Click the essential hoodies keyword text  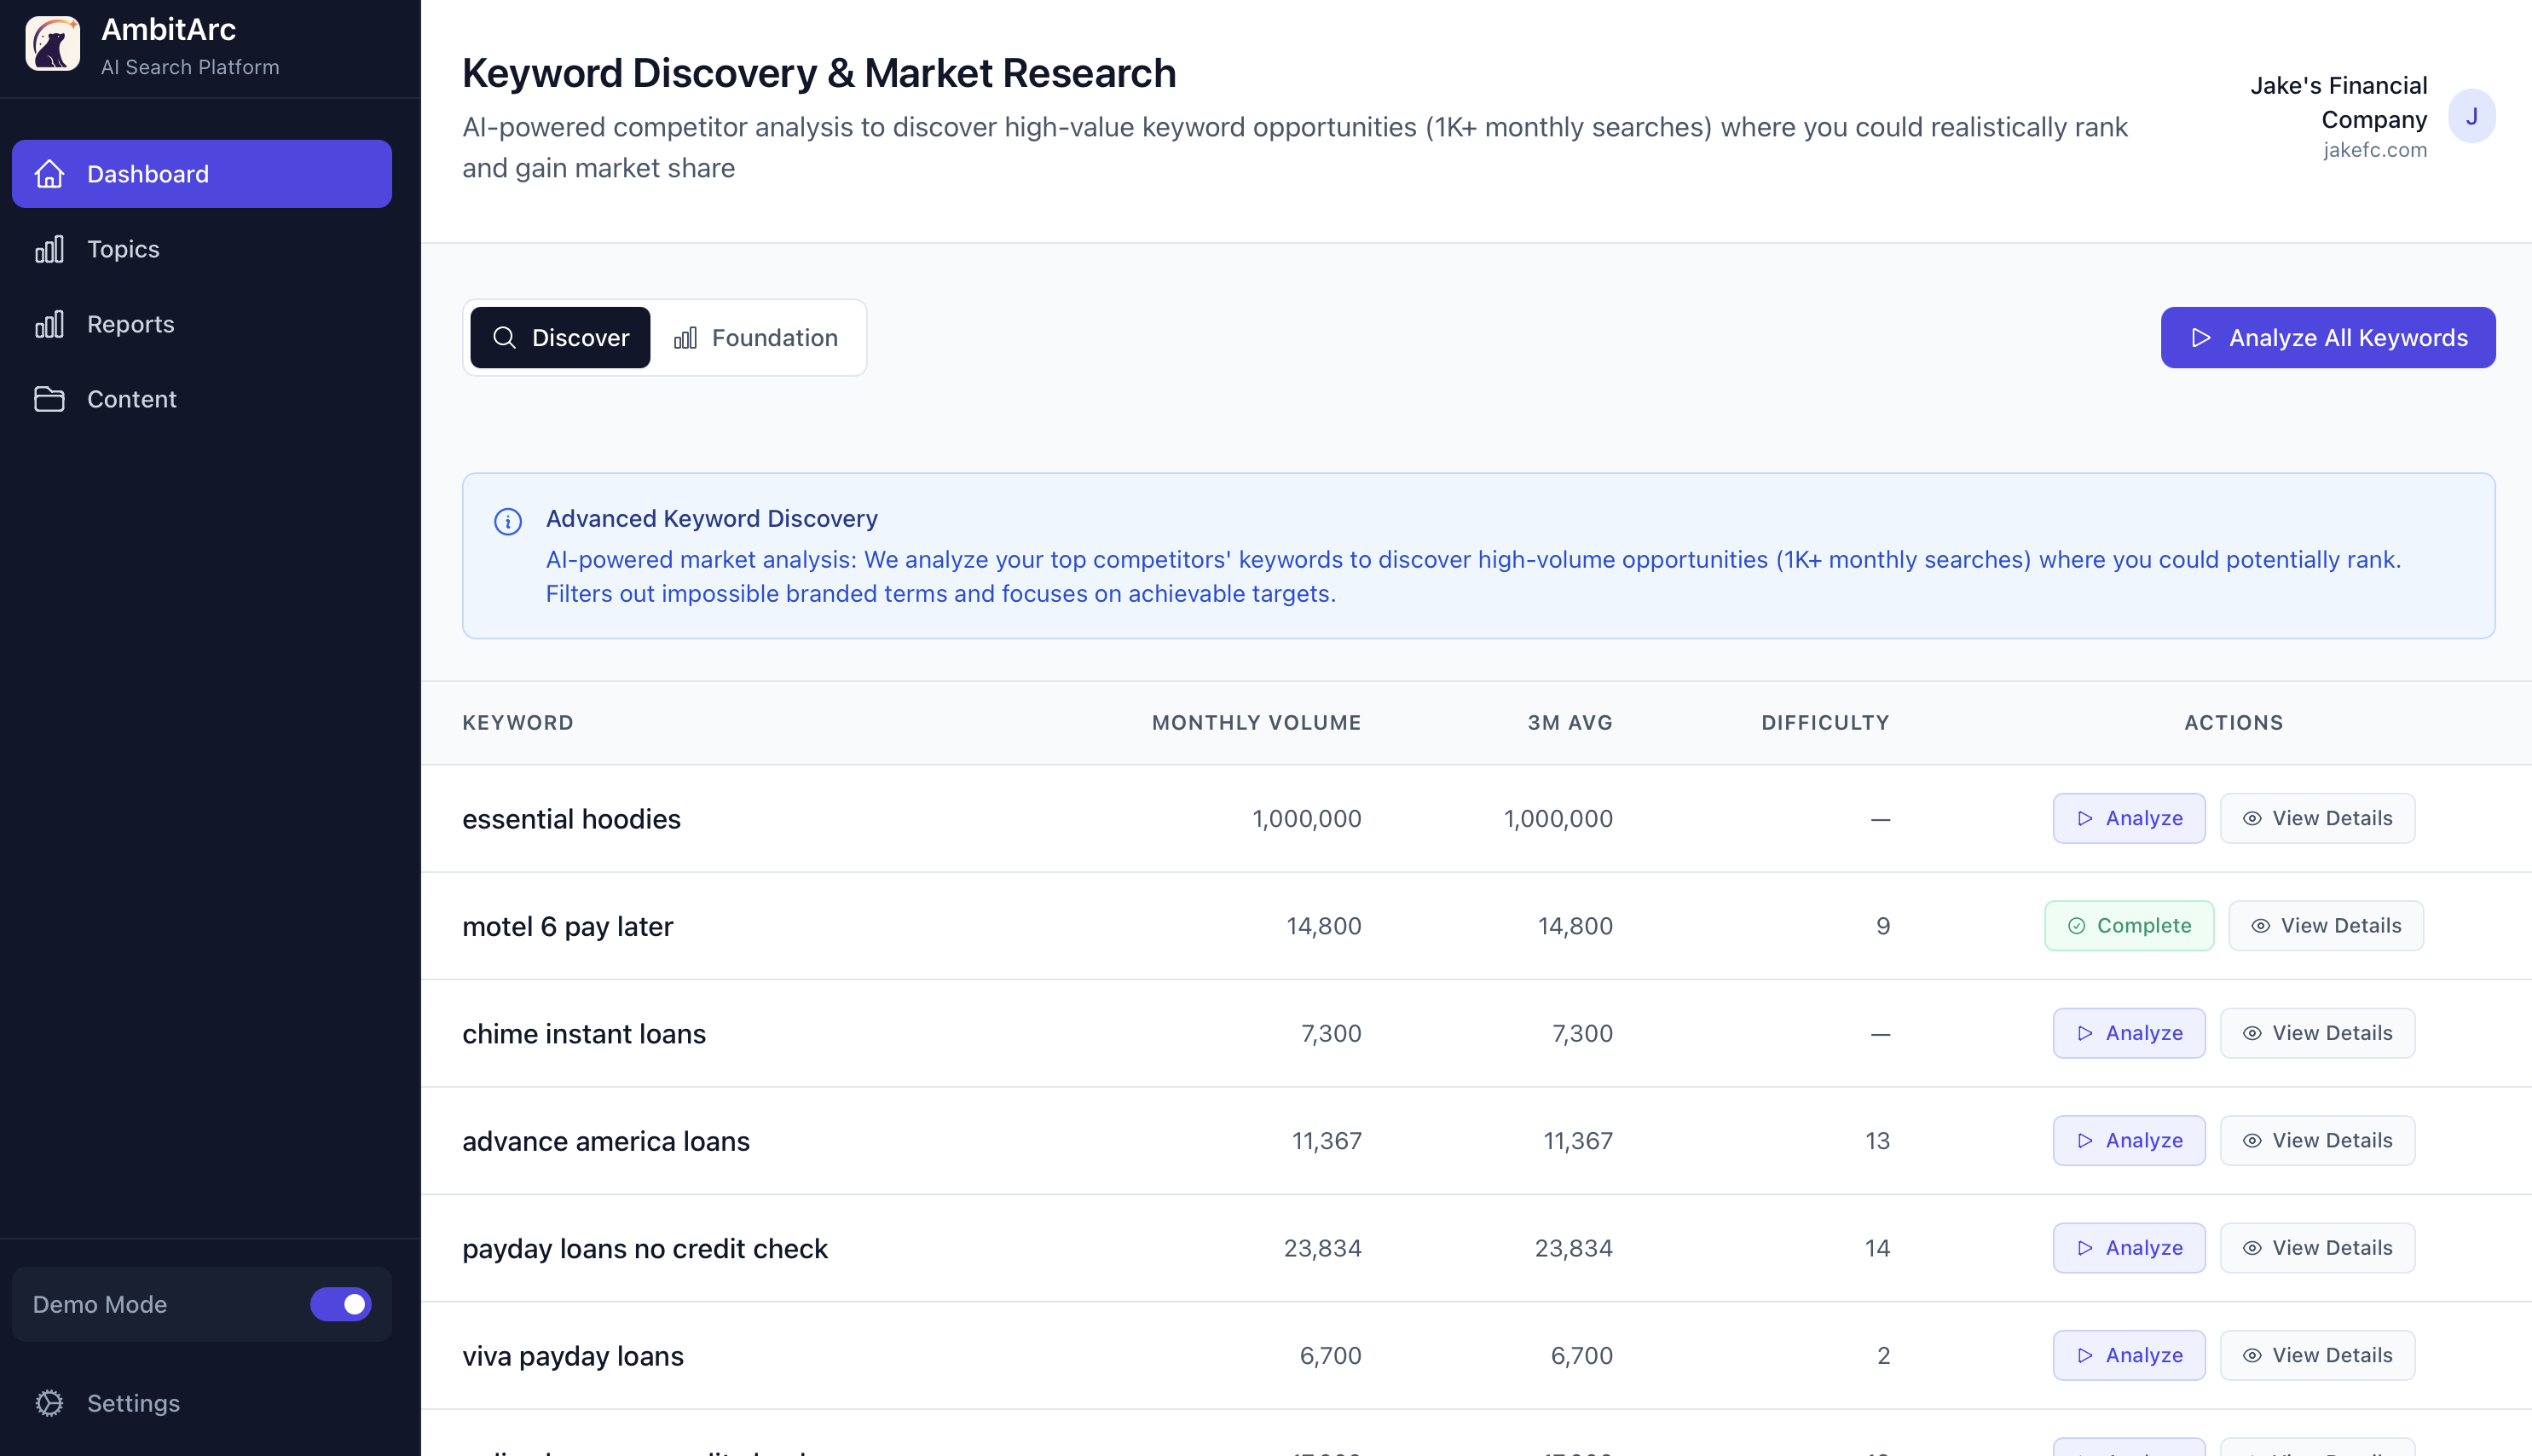point(571,819)
